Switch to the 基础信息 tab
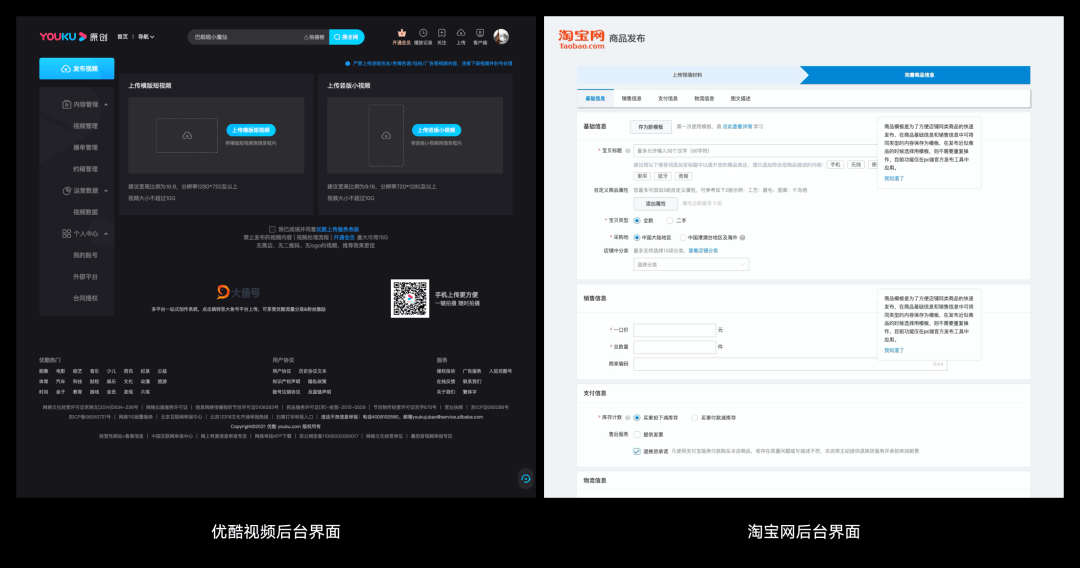Screen dimensions: 1080x568 (x=595, y=98)
